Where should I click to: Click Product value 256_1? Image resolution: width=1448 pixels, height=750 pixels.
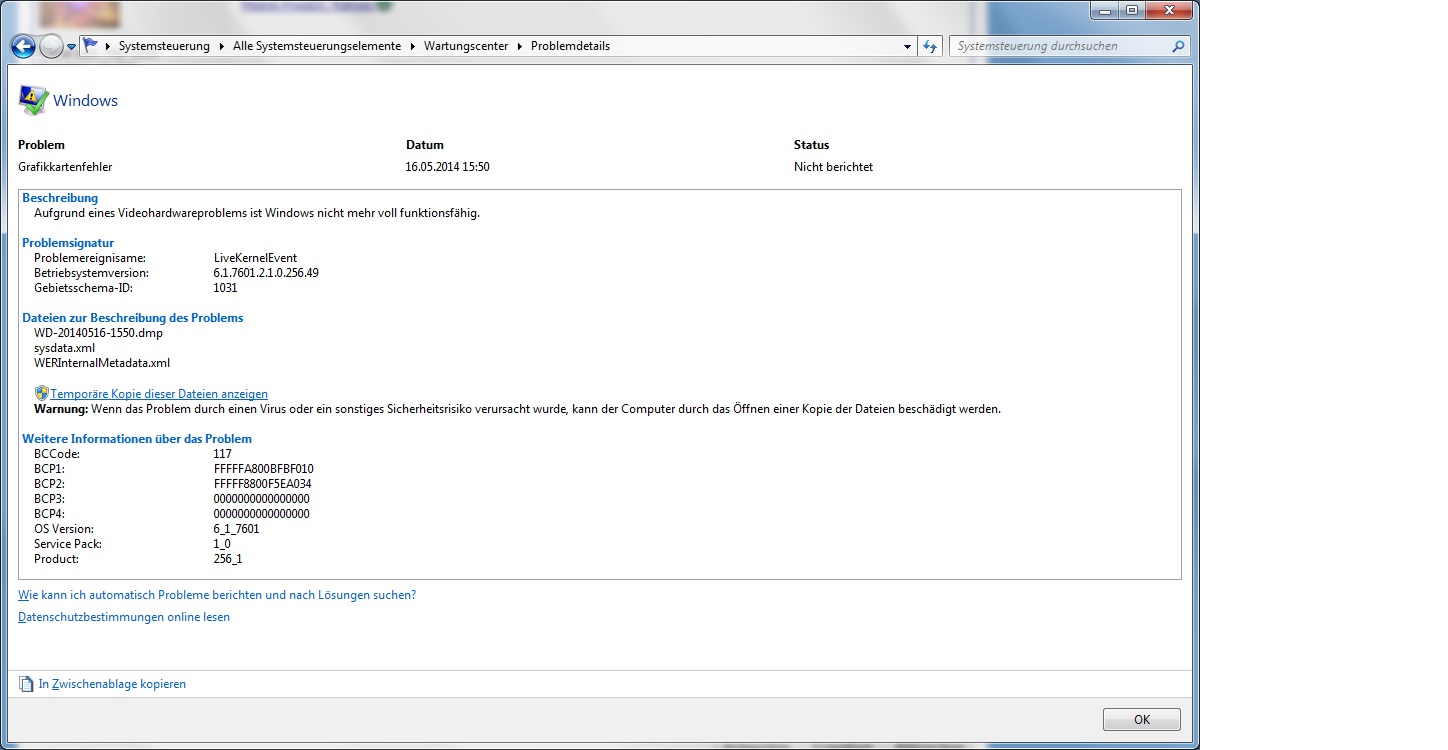click(x=227, y=559)
